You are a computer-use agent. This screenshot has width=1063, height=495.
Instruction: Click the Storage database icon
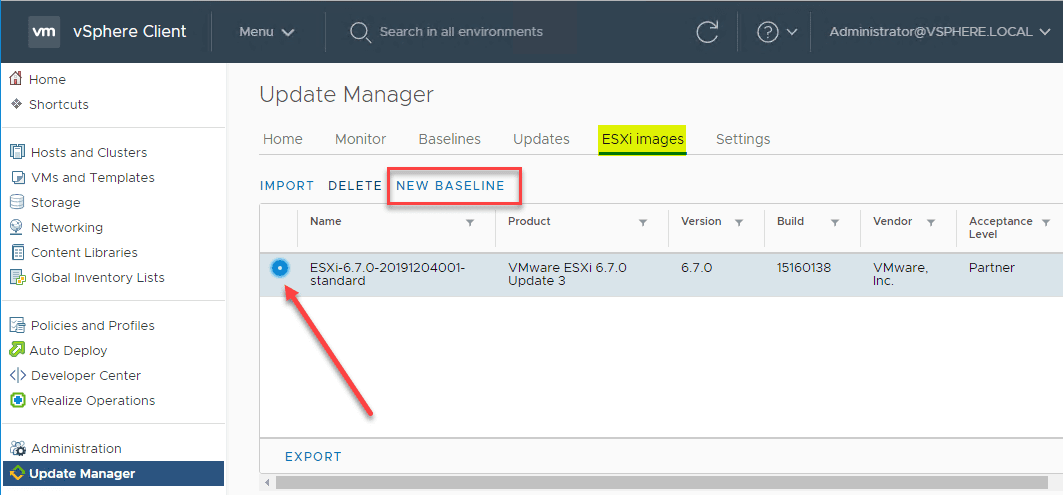(x=16, y=202)
